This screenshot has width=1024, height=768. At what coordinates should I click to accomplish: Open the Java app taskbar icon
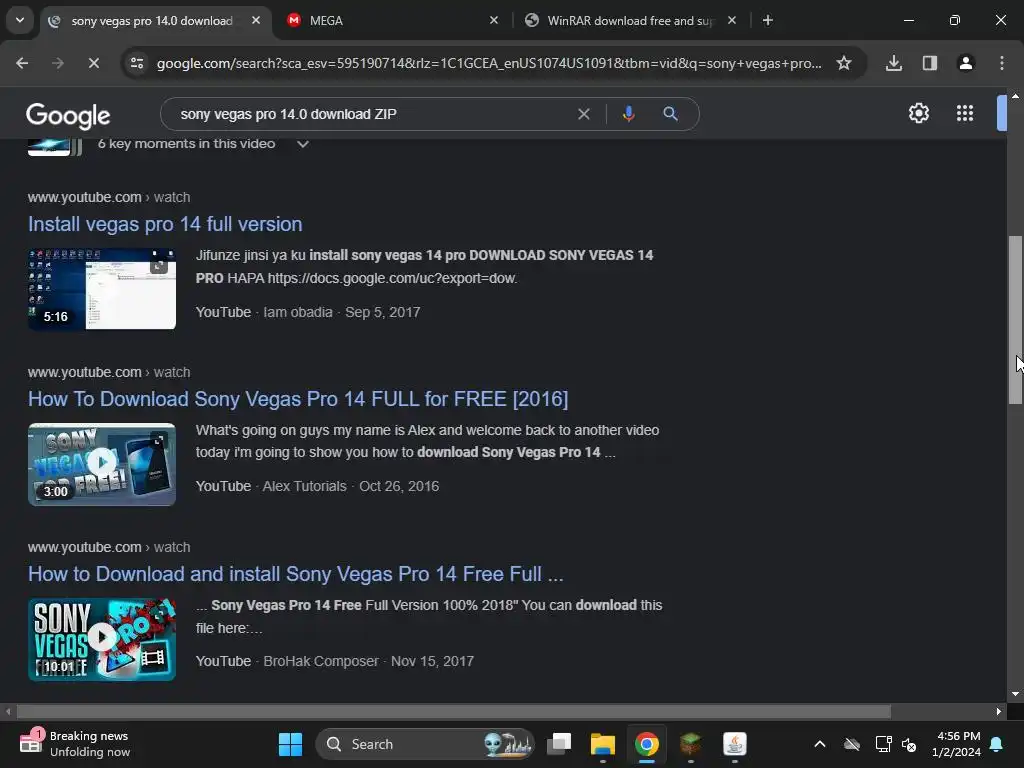[x=735, y=744]
